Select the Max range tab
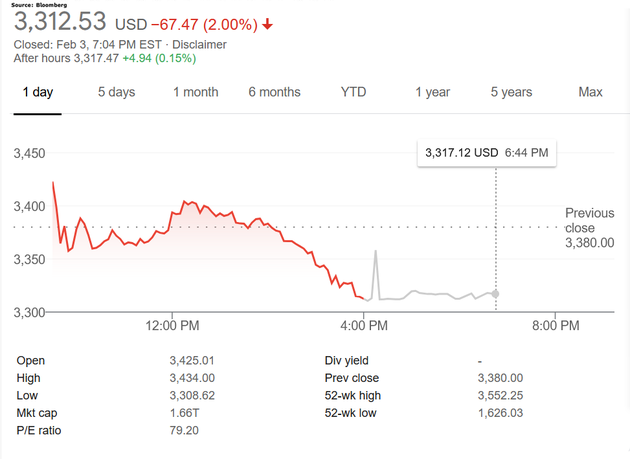The width and height of the screenshot is (630, 459). coord(590,92)
